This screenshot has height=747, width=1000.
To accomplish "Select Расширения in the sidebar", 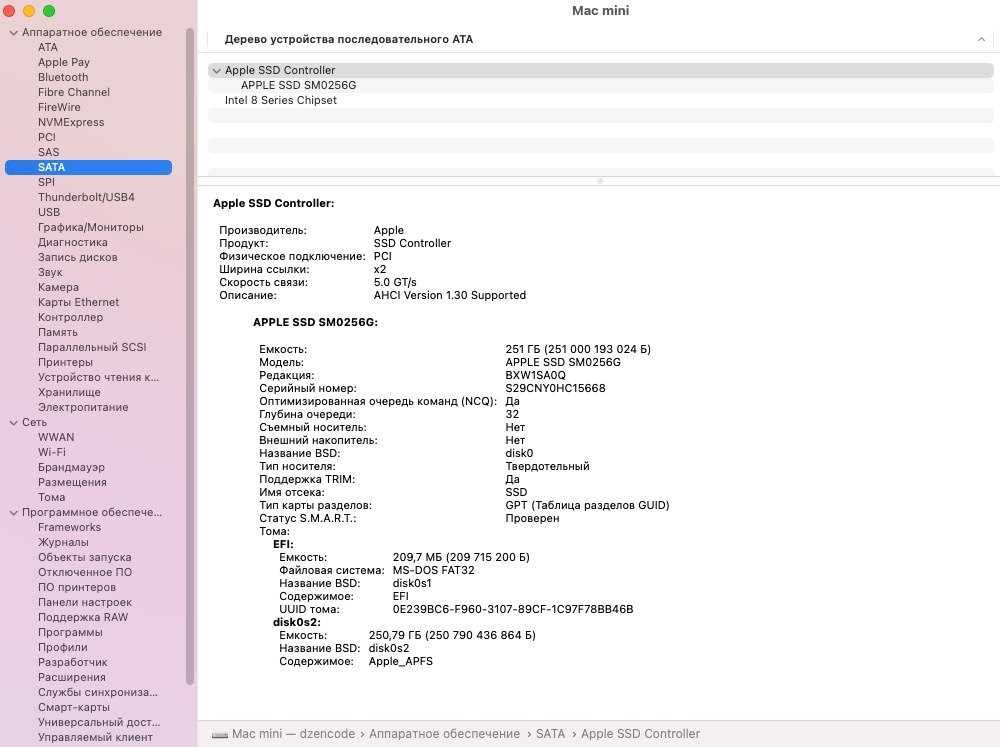I will (x=72, y=677).
